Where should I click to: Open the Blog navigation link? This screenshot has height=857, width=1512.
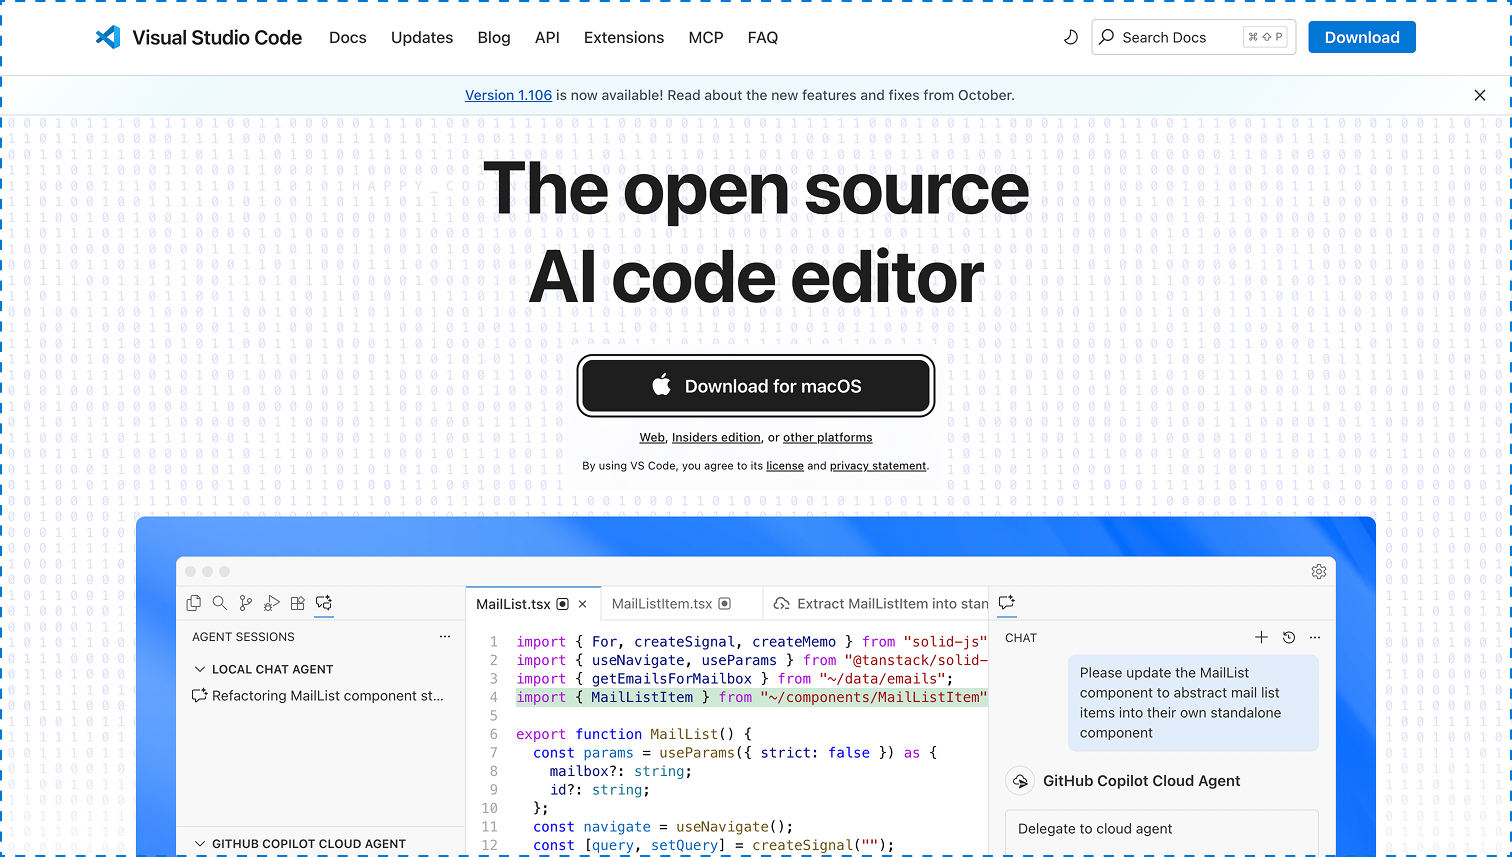coord(494,37)
